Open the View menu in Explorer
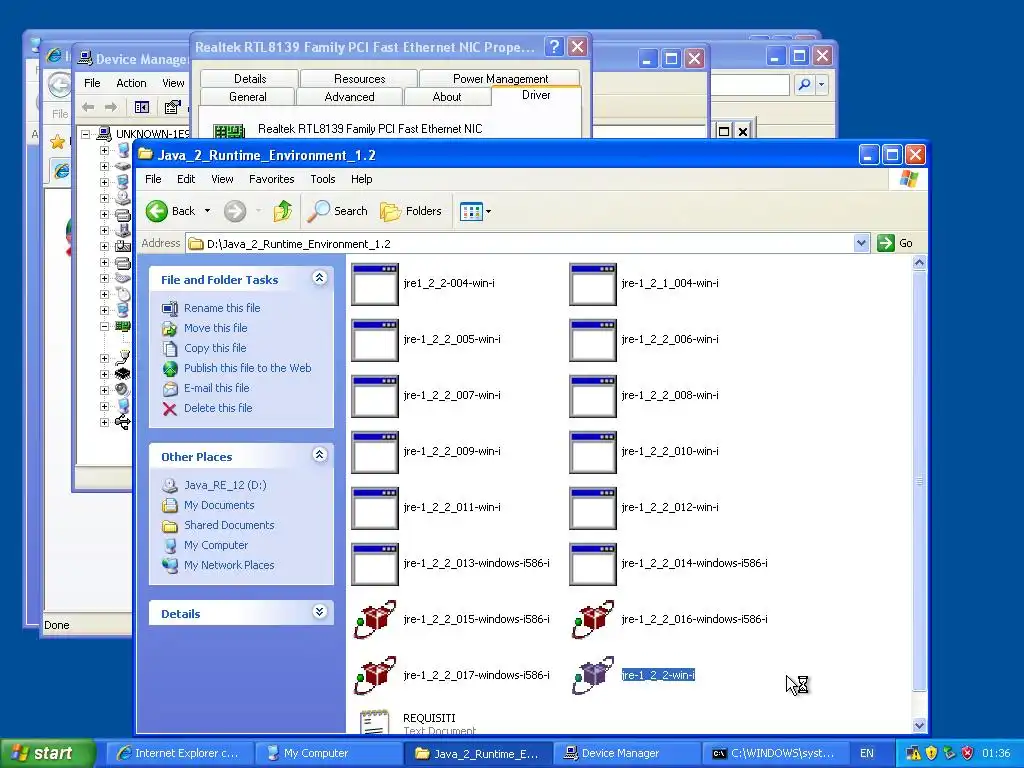The width and height of the screenshot is (1024, 768). coord(222,179)
